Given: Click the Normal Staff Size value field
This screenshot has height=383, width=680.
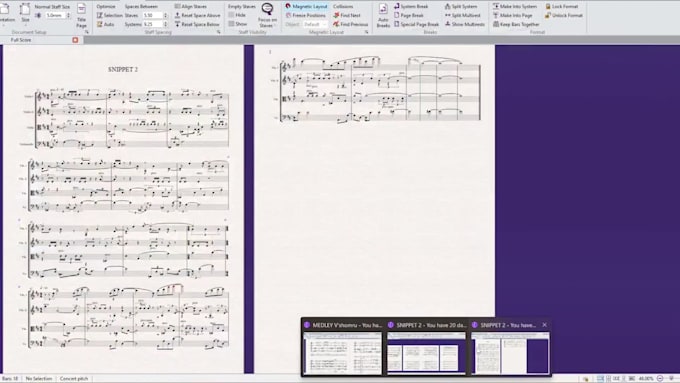Looking at the screenshot, I should click(x=56, y=15).
